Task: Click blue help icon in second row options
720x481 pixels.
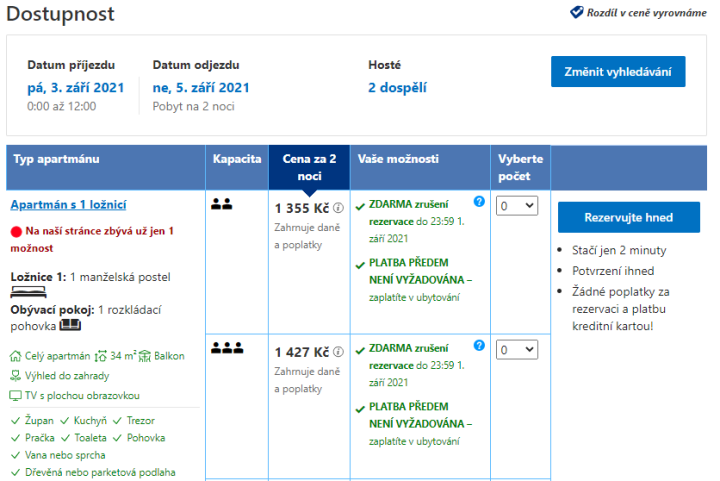Action: click(479, 346)
